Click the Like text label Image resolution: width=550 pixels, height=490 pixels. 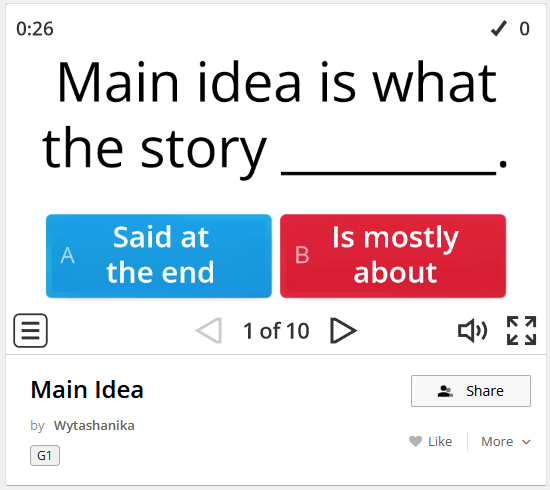pyautogui.click(x=440, y=441)
